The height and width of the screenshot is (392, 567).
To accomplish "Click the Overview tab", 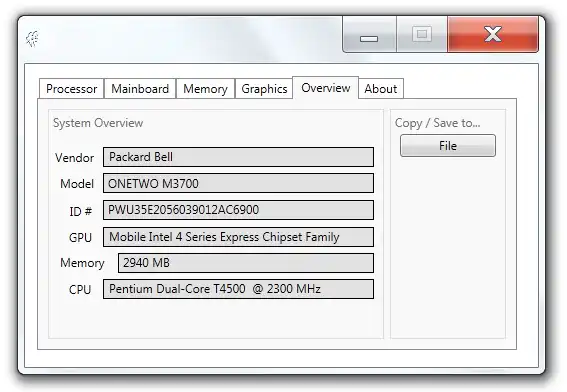I will (325, 88).
